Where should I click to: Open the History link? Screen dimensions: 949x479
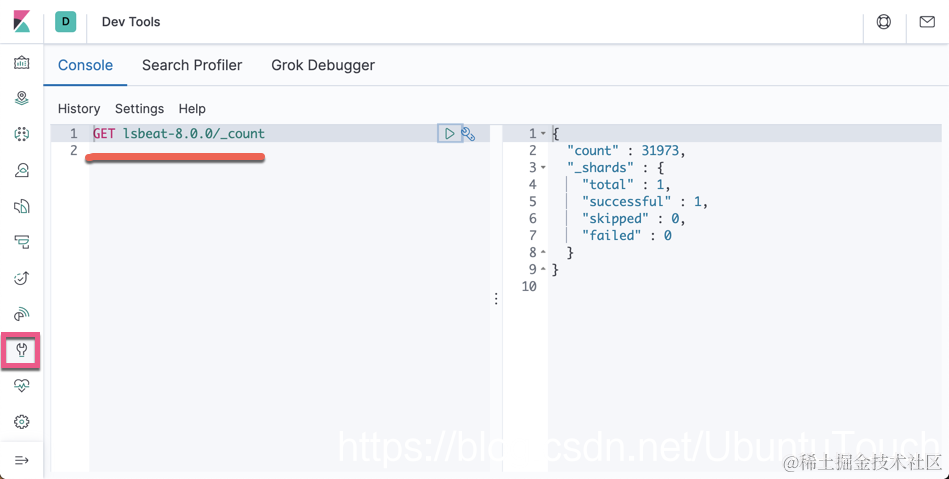tap(79, 109)
